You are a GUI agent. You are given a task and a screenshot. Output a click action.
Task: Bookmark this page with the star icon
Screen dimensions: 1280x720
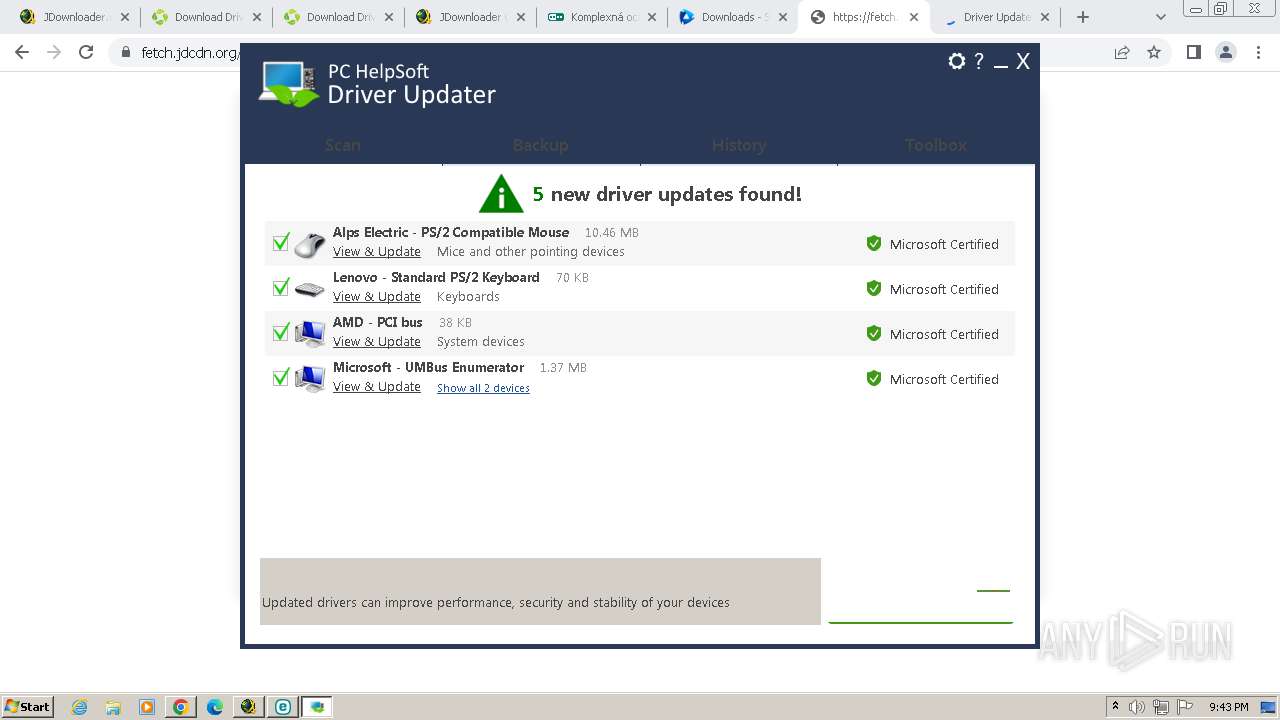point(1154,52)
